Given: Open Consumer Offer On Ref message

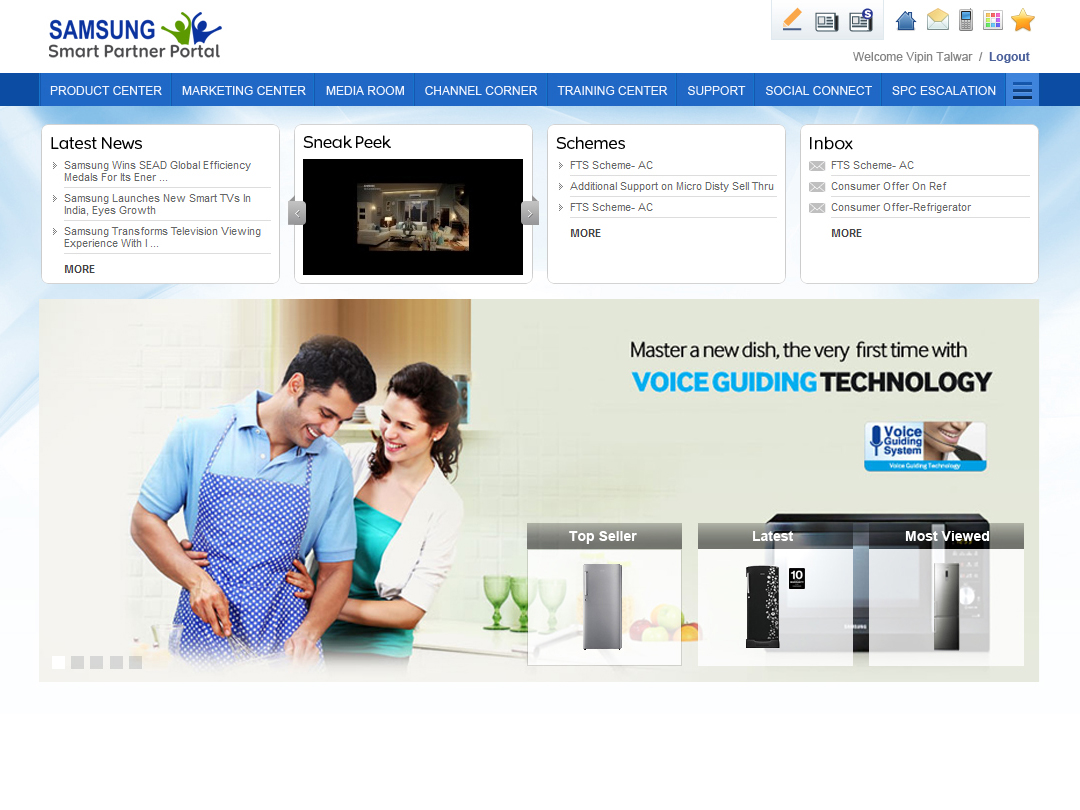Looking at the screenshot, I should pyautogui.click(x=889, y=187).
